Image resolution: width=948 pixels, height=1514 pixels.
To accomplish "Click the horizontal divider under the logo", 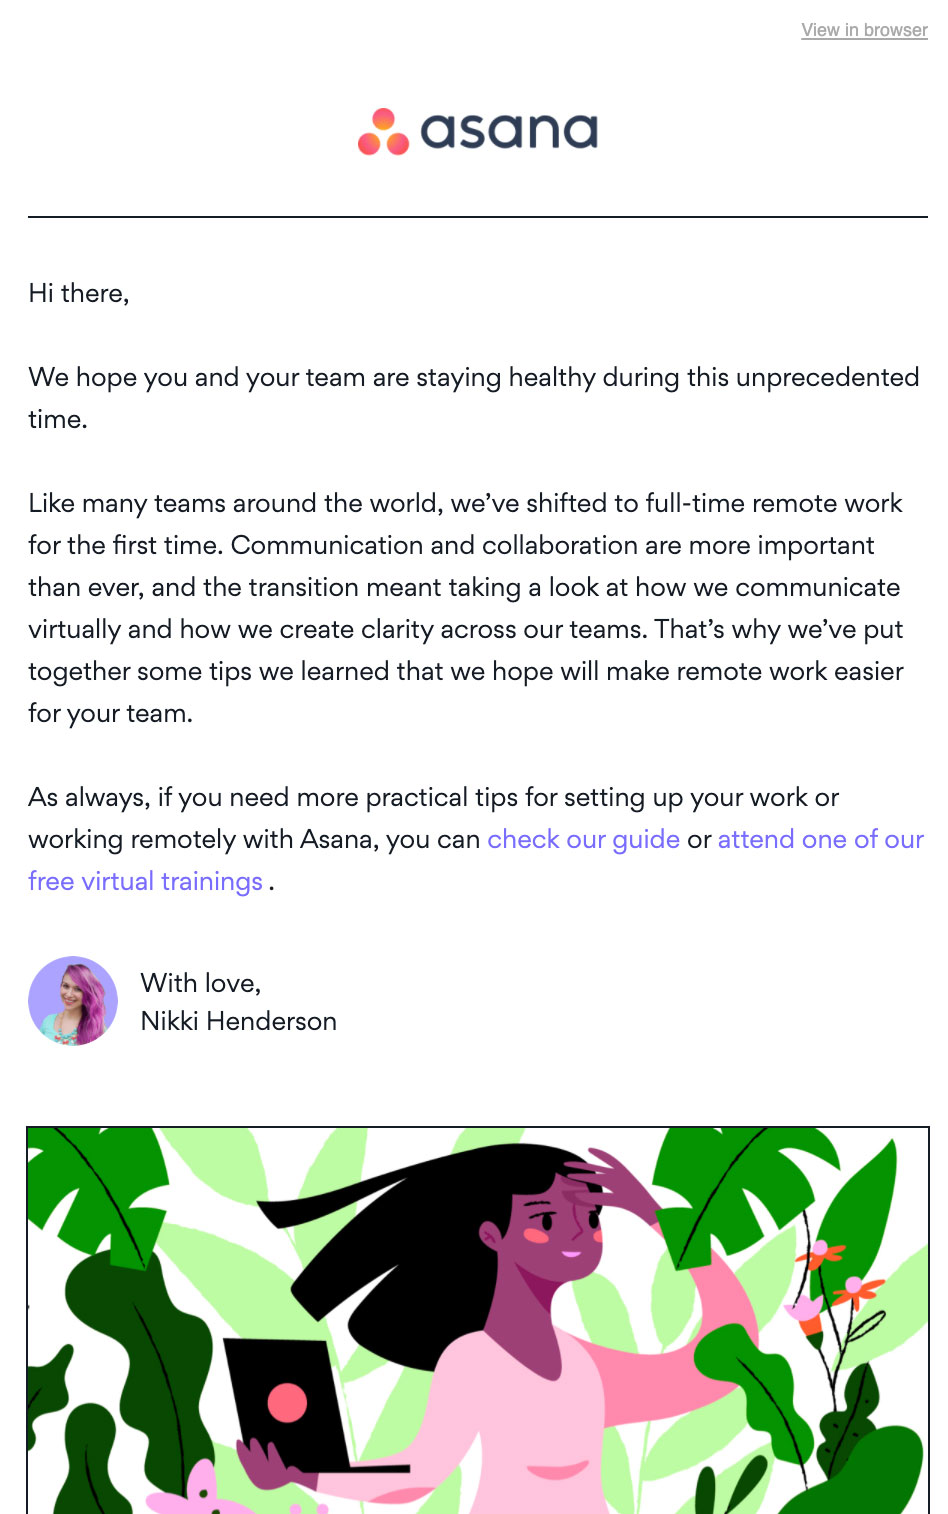I will click(x=478, y=216).
